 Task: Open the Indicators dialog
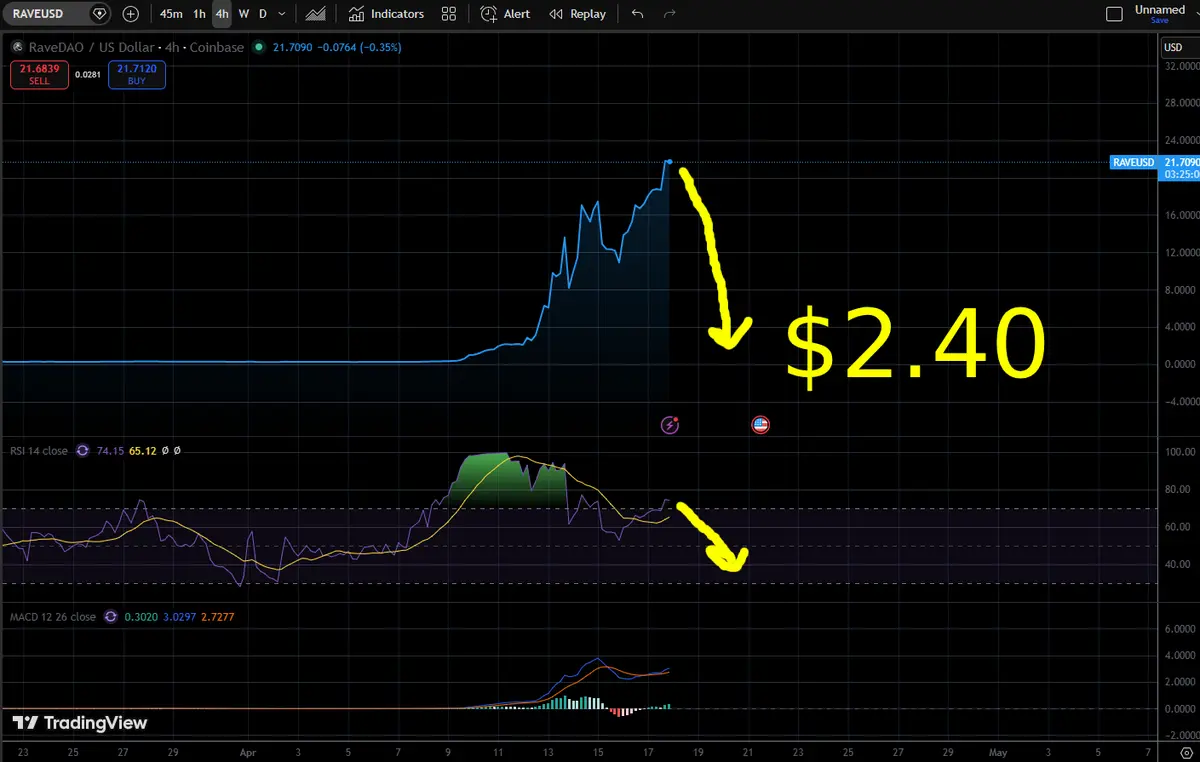[386, 14]
